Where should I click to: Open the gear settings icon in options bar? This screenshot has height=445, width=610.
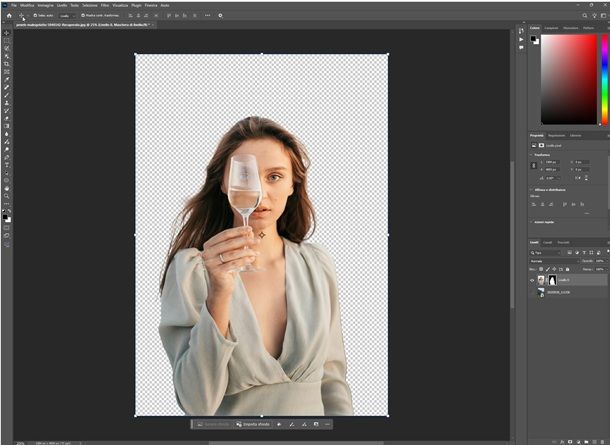click(x=220, y=15)
